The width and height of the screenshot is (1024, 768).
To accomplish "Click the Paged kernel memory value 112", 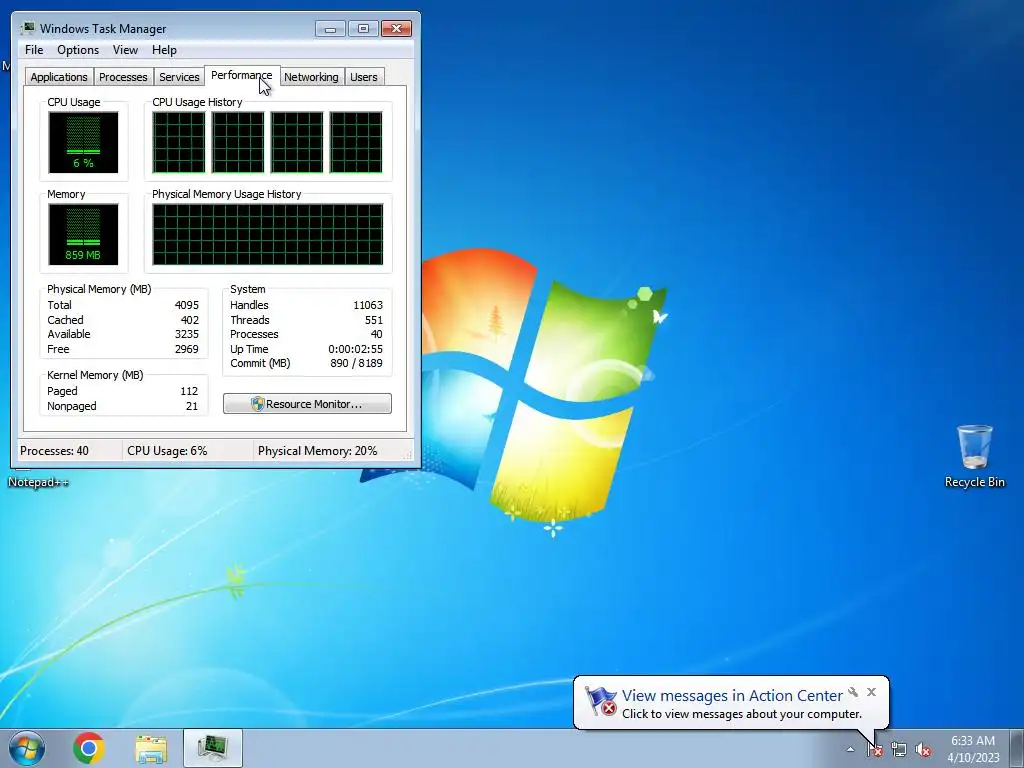I will pyautogui.click(x=189, y=391).
